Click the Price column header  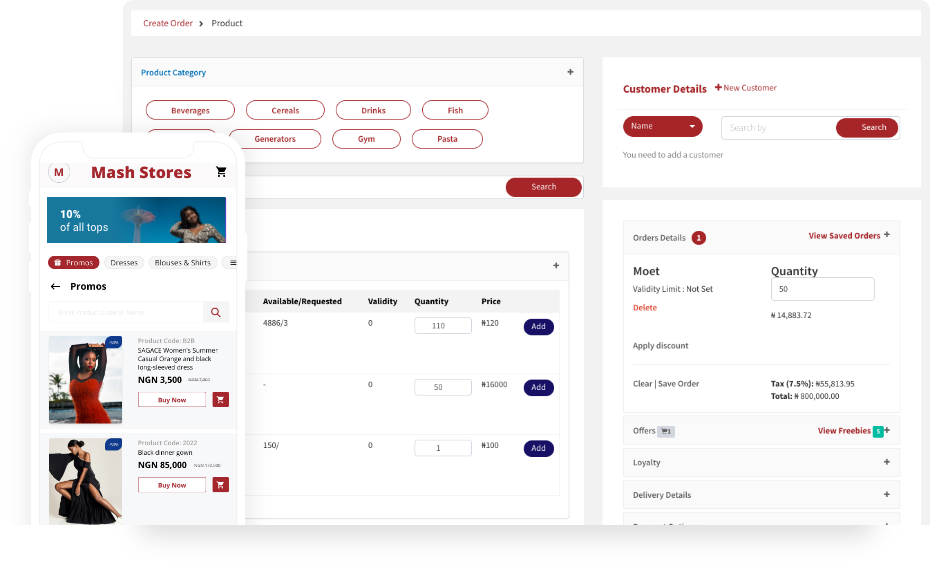491,301
